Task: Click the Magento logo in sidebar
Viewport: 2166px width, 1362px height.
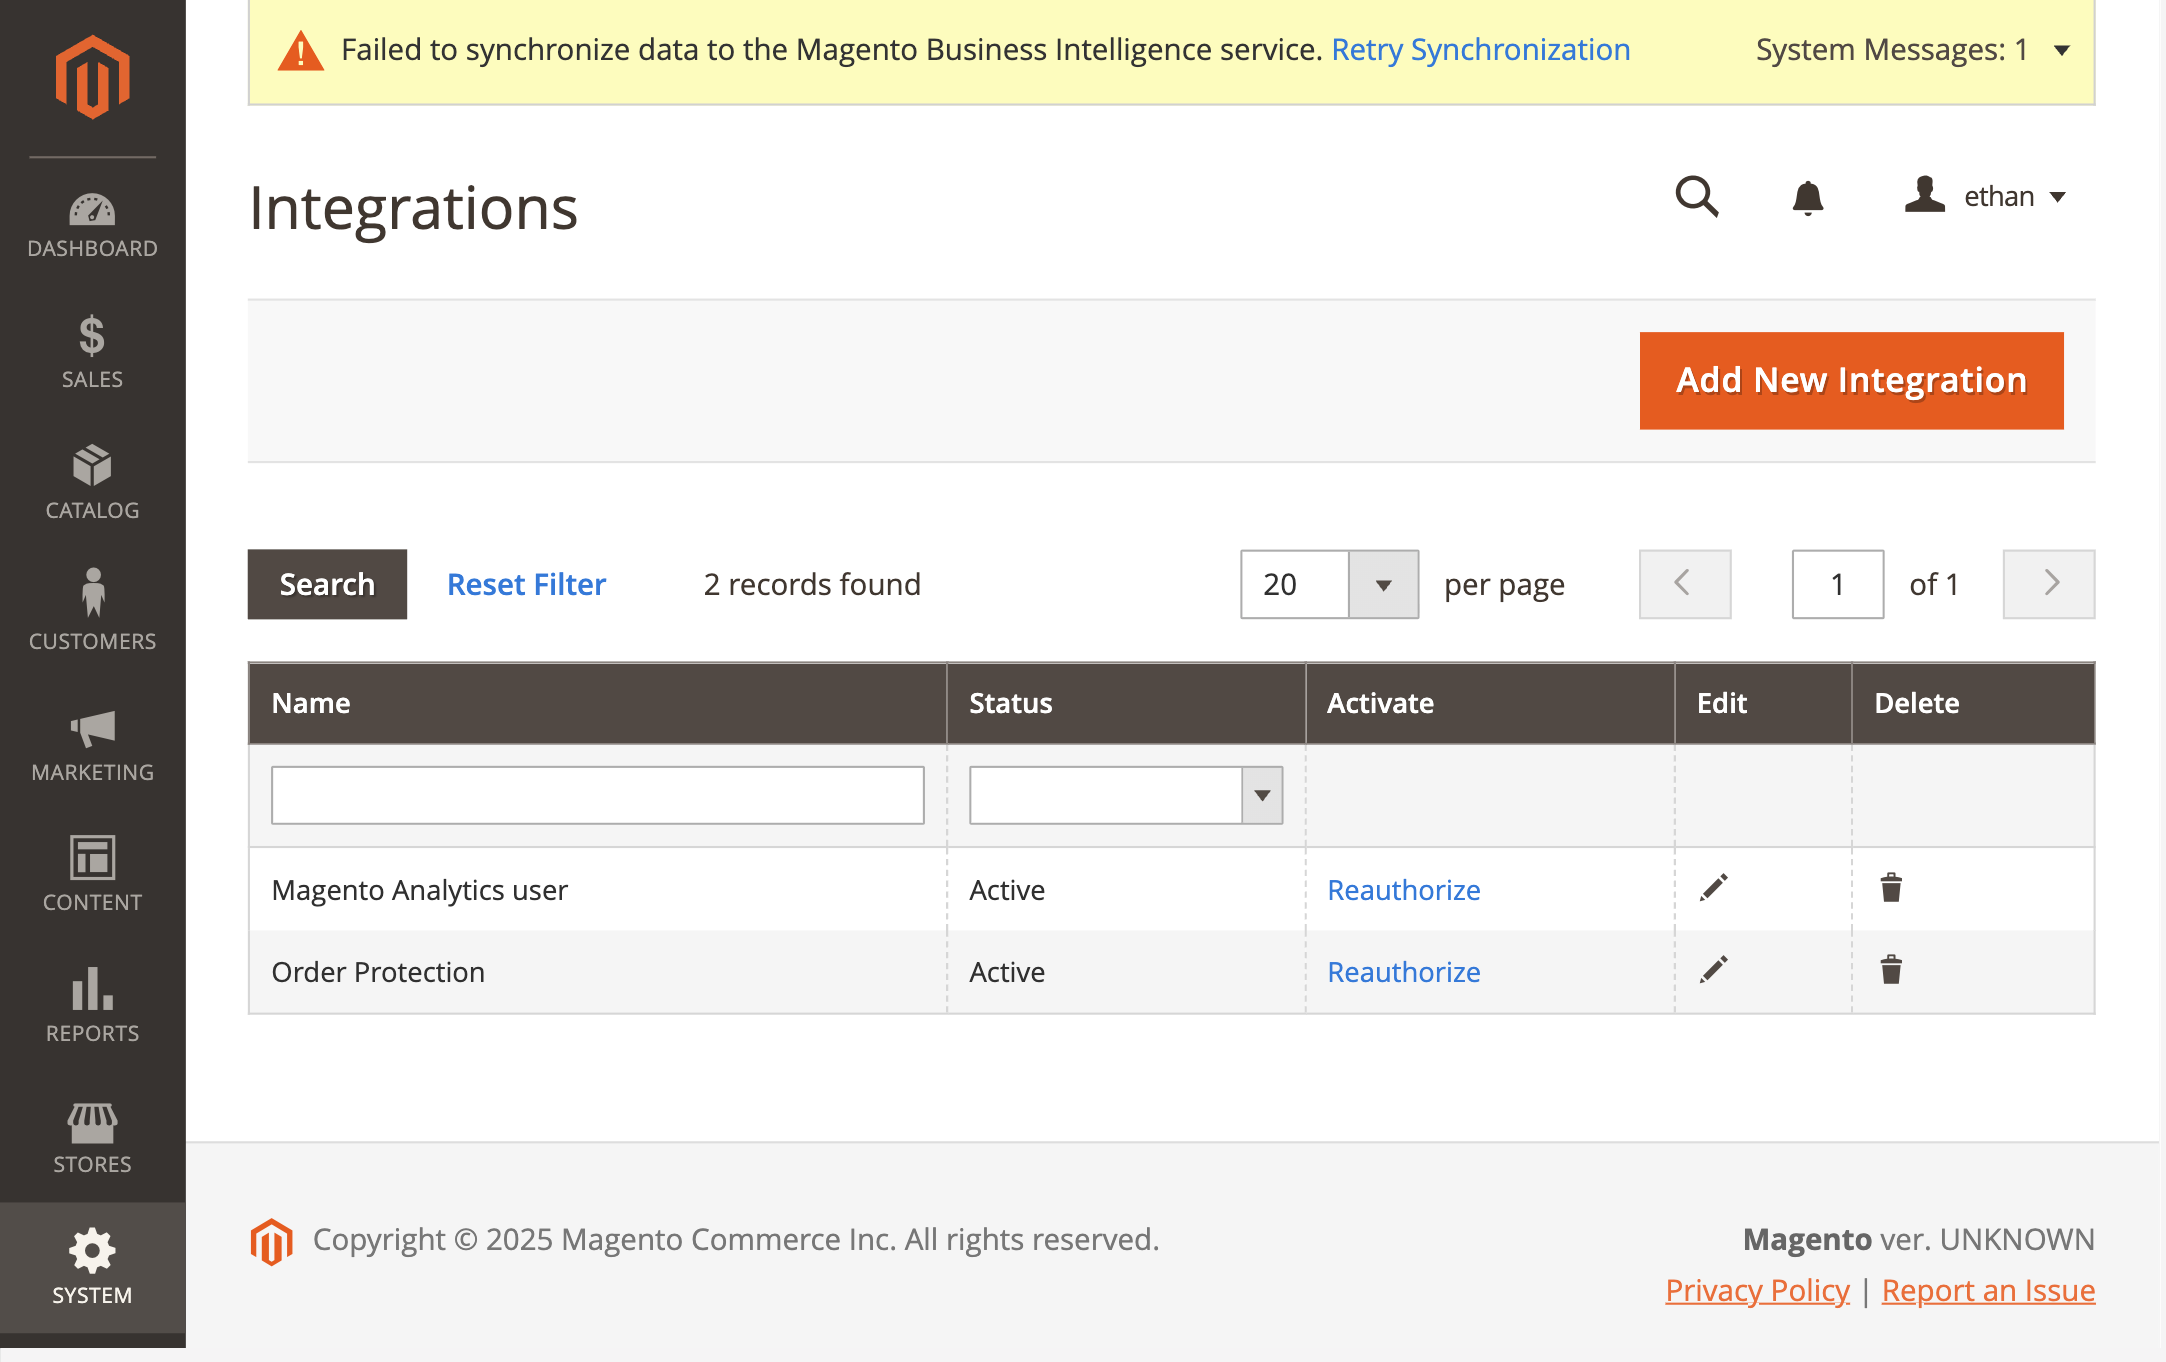Action: 92,77
